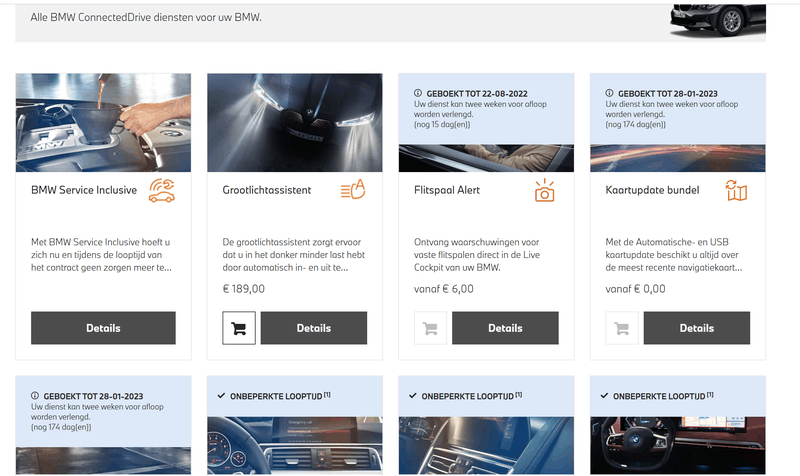Click the Grootlichtassistent headlights photo
The image size is (800, 476).
pos(294,122)
